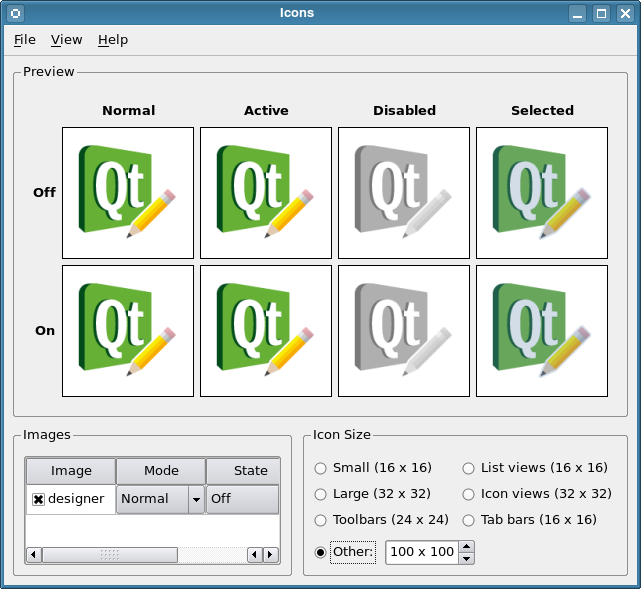The height and width of the screenshot is (589, 641).
Task: Open the File menu
Action: 25,40
